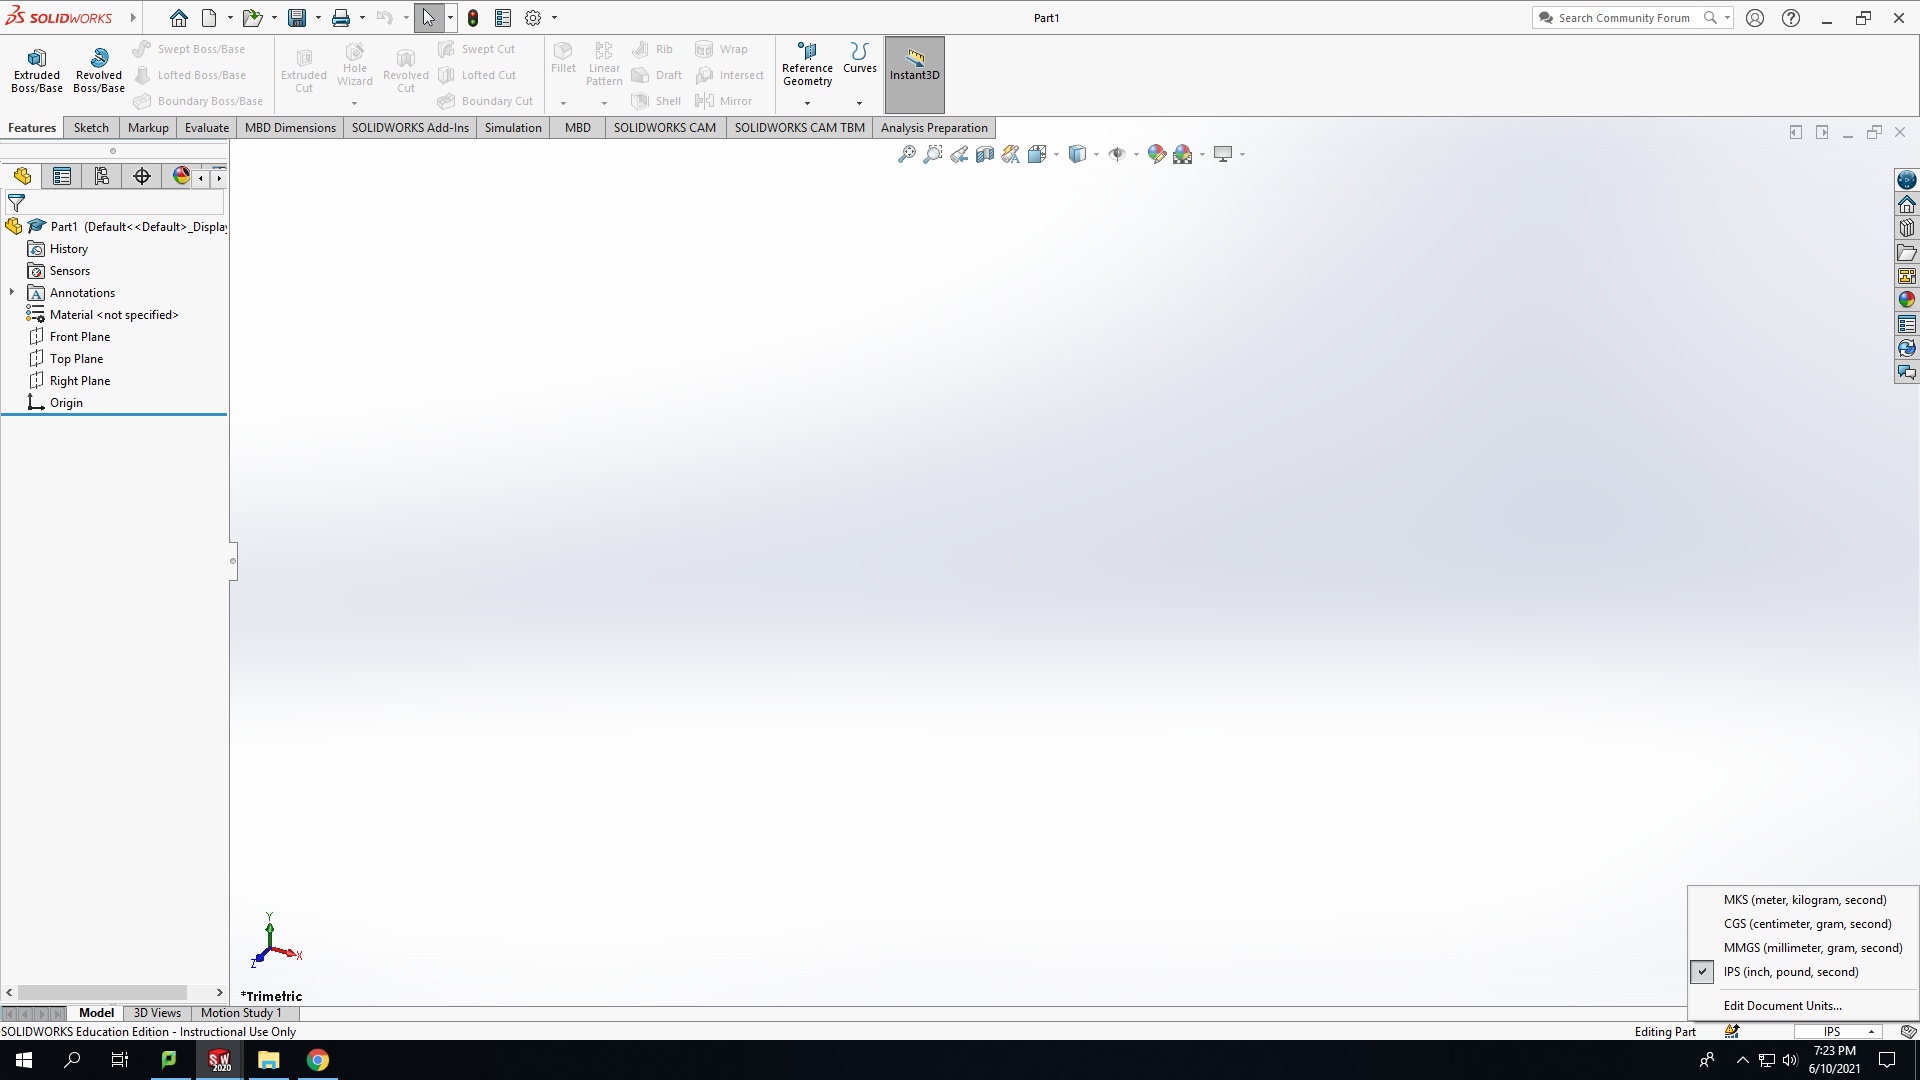Open the ConfigurationManager tab
The image size is (1920, 1080).
pyautogui.click(x=102, y=177)
